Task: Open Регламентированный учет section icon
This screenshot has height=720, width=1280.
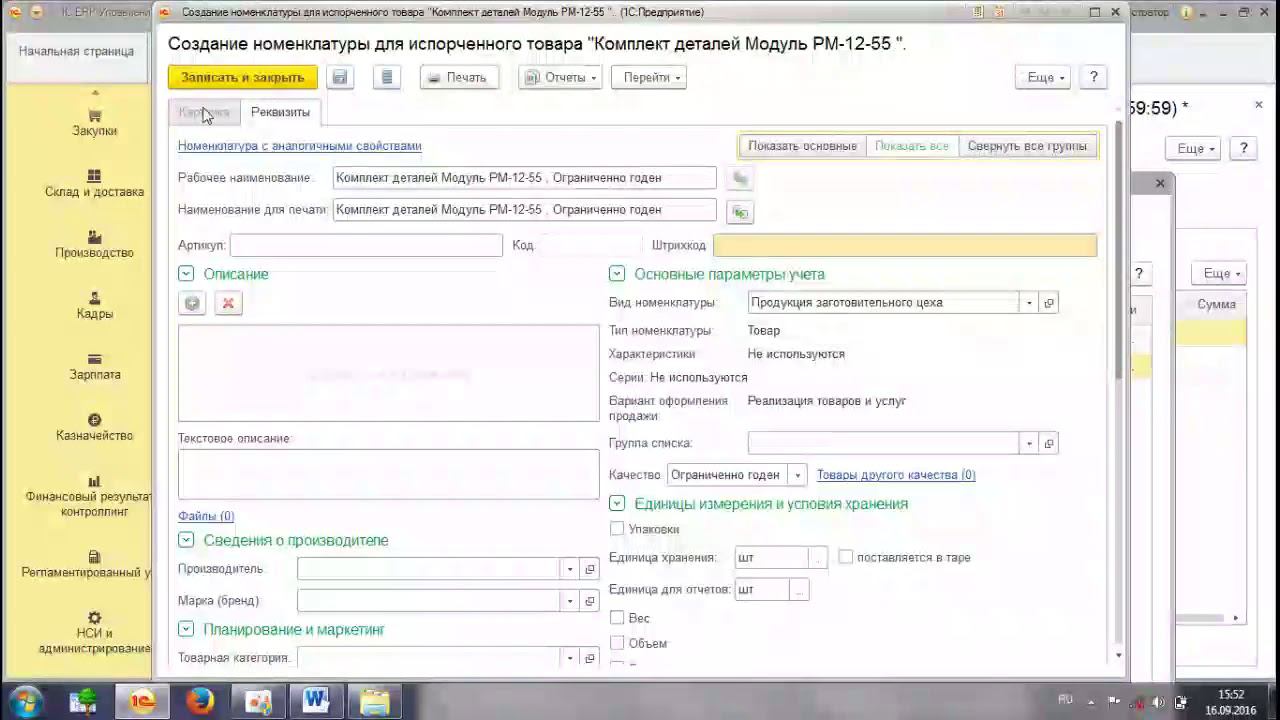Action: pos(94,557)
